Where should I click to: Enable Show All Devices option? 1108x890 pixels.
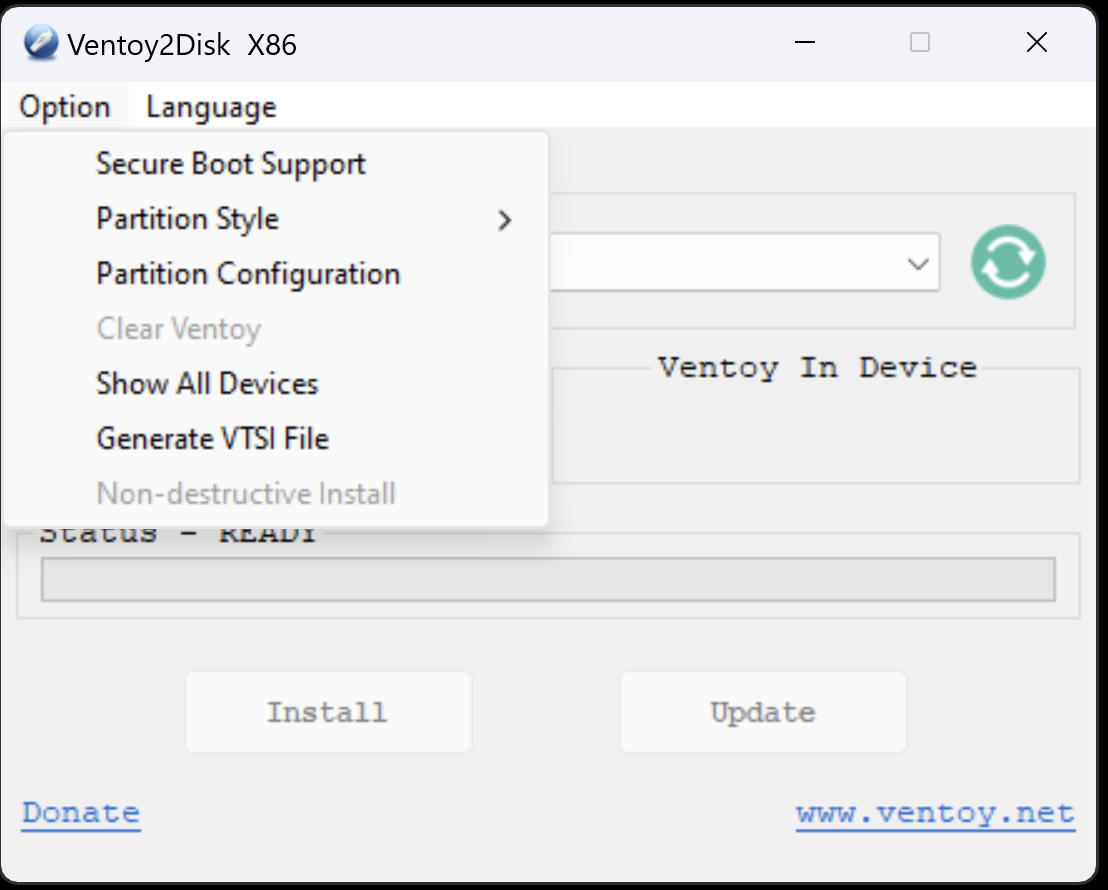tap(207, 384)
